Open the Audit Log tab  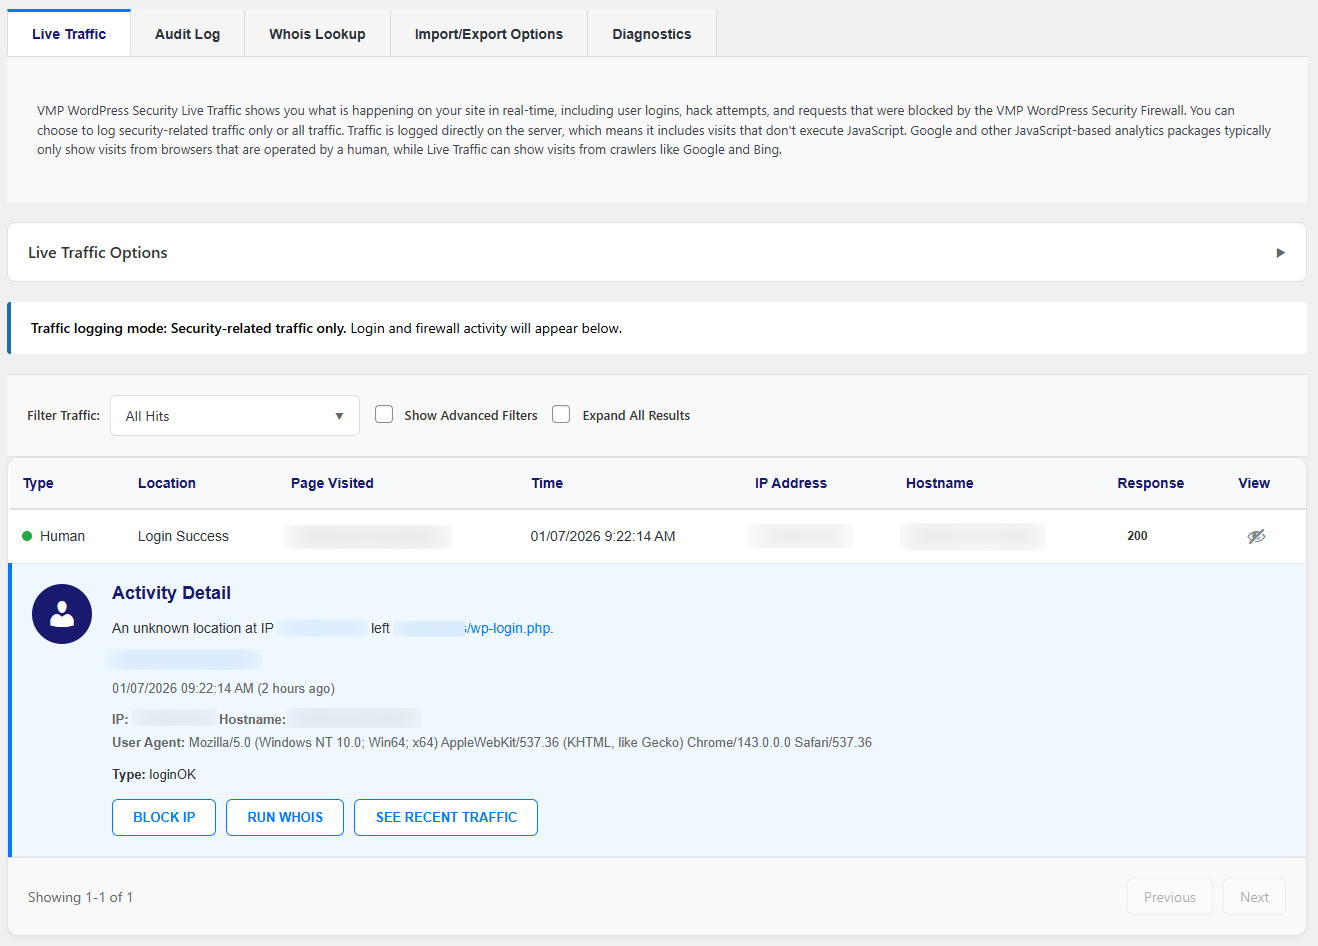(x=187, y=34)
